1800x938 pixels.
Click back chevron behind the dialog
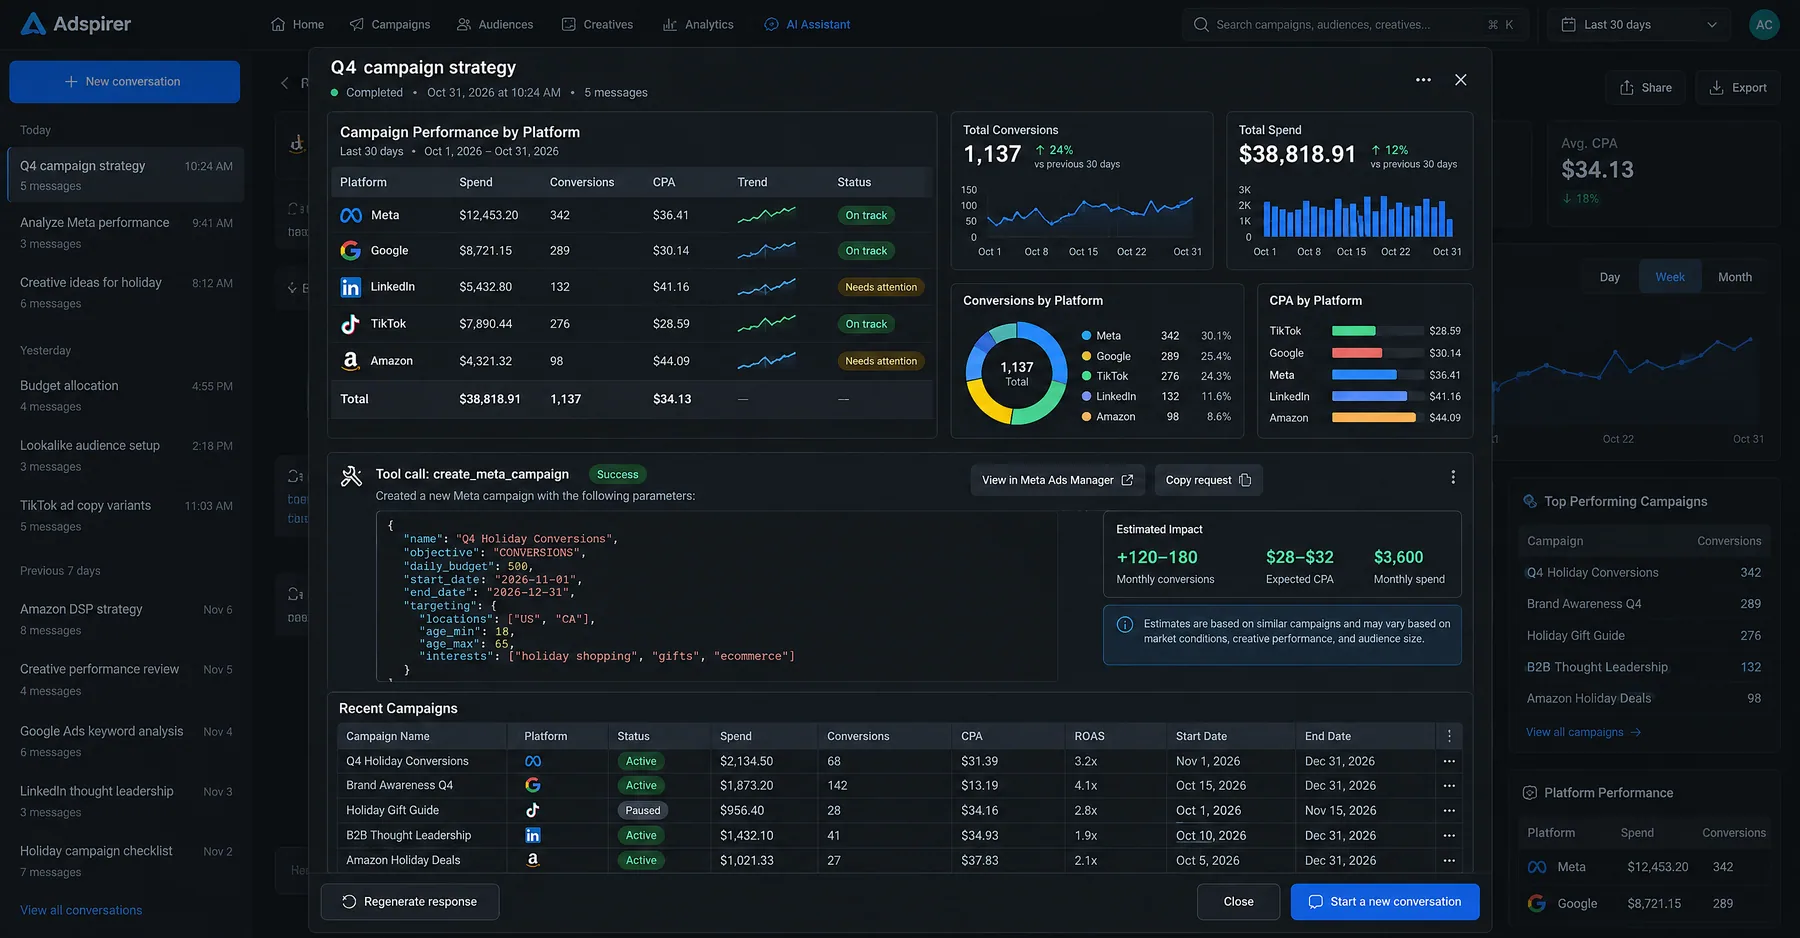285,83
